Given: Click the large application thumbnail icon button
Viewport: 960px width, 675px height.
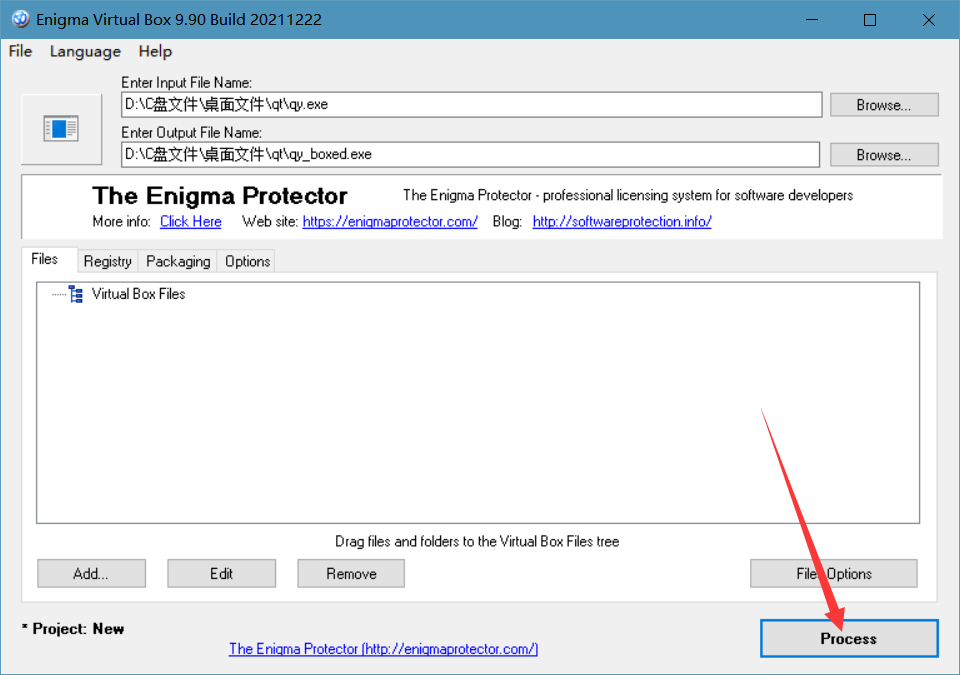Looking at the screenshot, I should 61,129.
